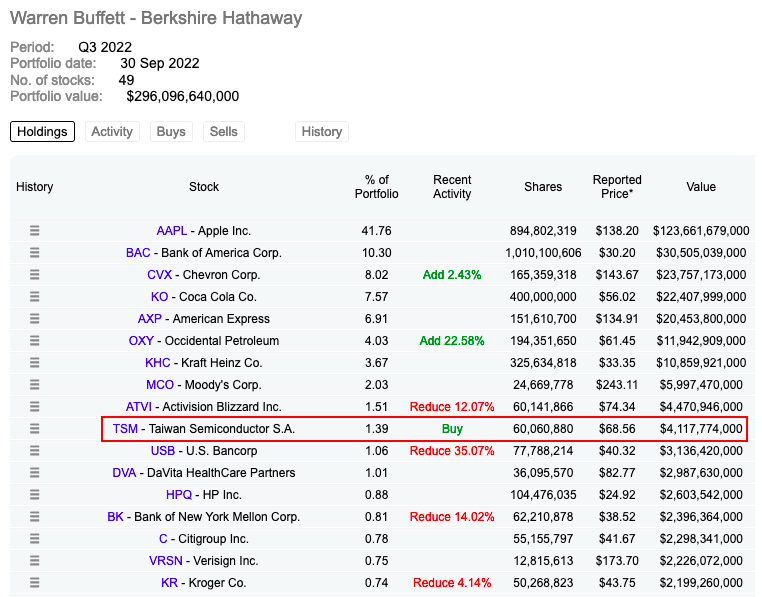Viewport: 762px width, 597px height.
Task: Open history icon for Bank of America row
Action: (35, 253)
